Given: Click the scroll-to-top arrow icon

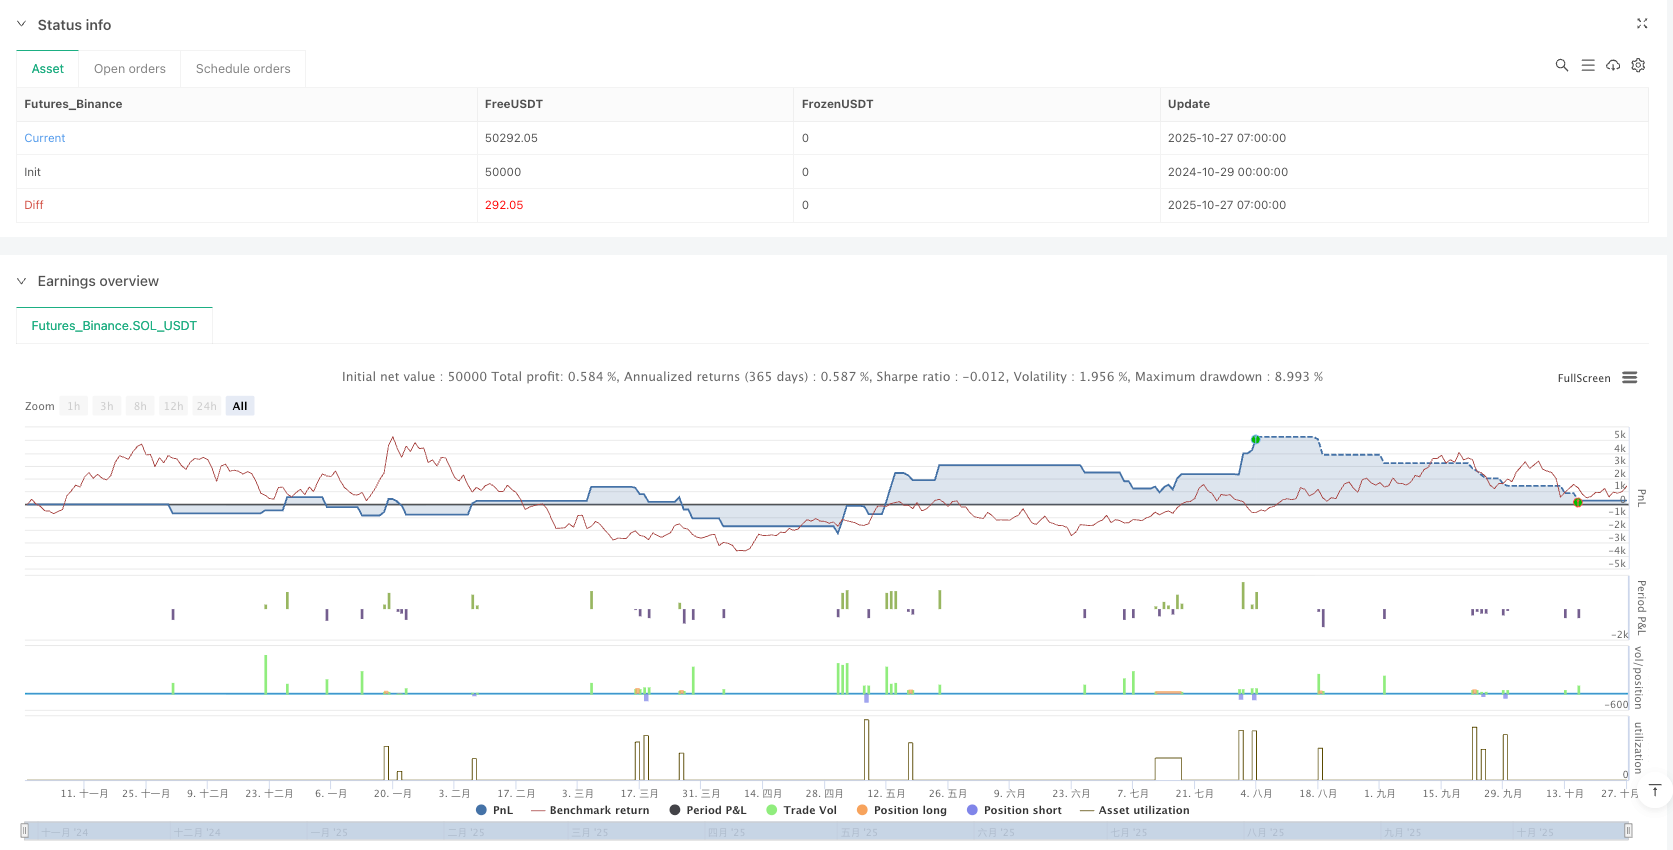Looking at the screenshot, I should [x=1655, y=791].
